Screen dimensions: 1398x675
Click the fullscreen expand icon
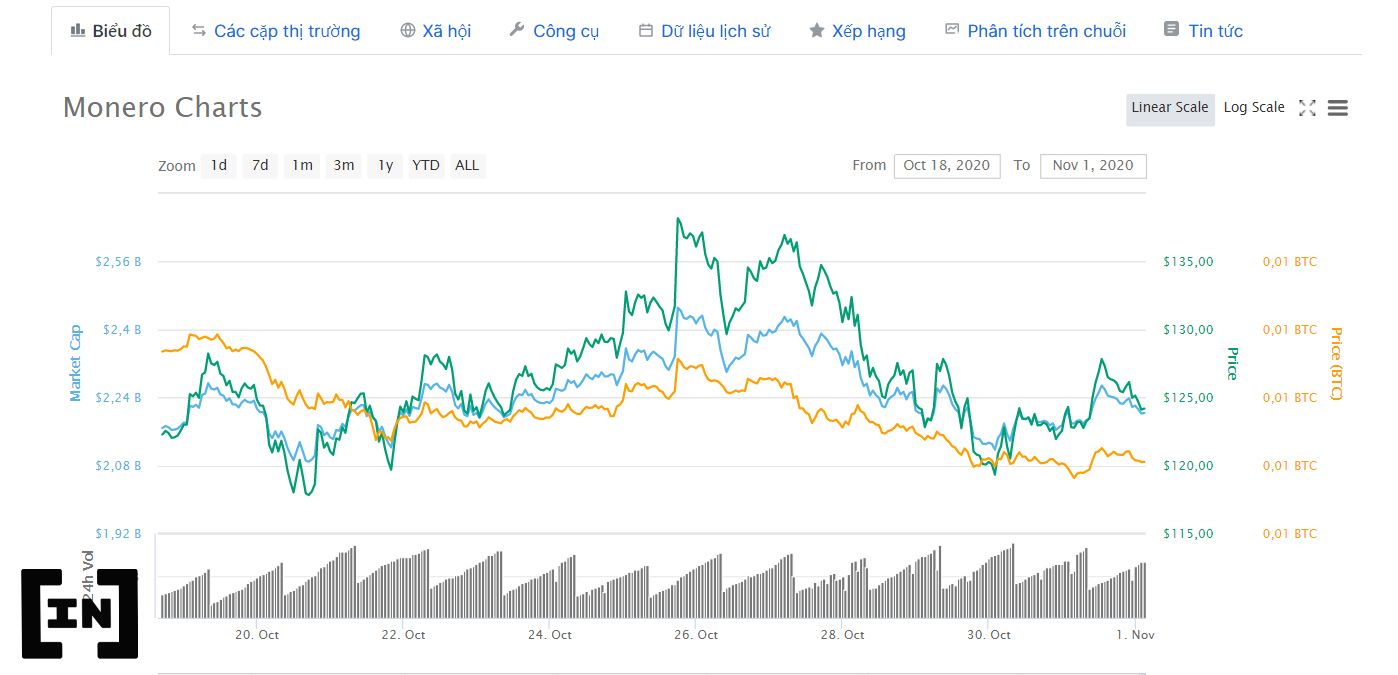1307,108
